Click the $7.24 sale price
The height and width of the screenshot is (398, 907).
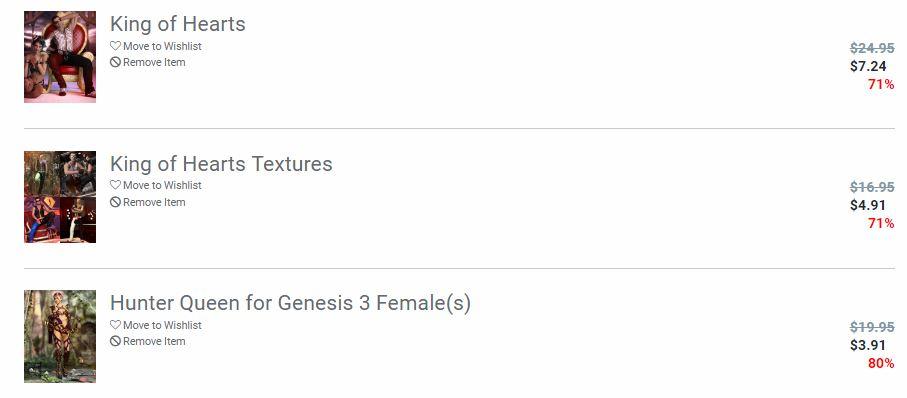click(868, 67)
